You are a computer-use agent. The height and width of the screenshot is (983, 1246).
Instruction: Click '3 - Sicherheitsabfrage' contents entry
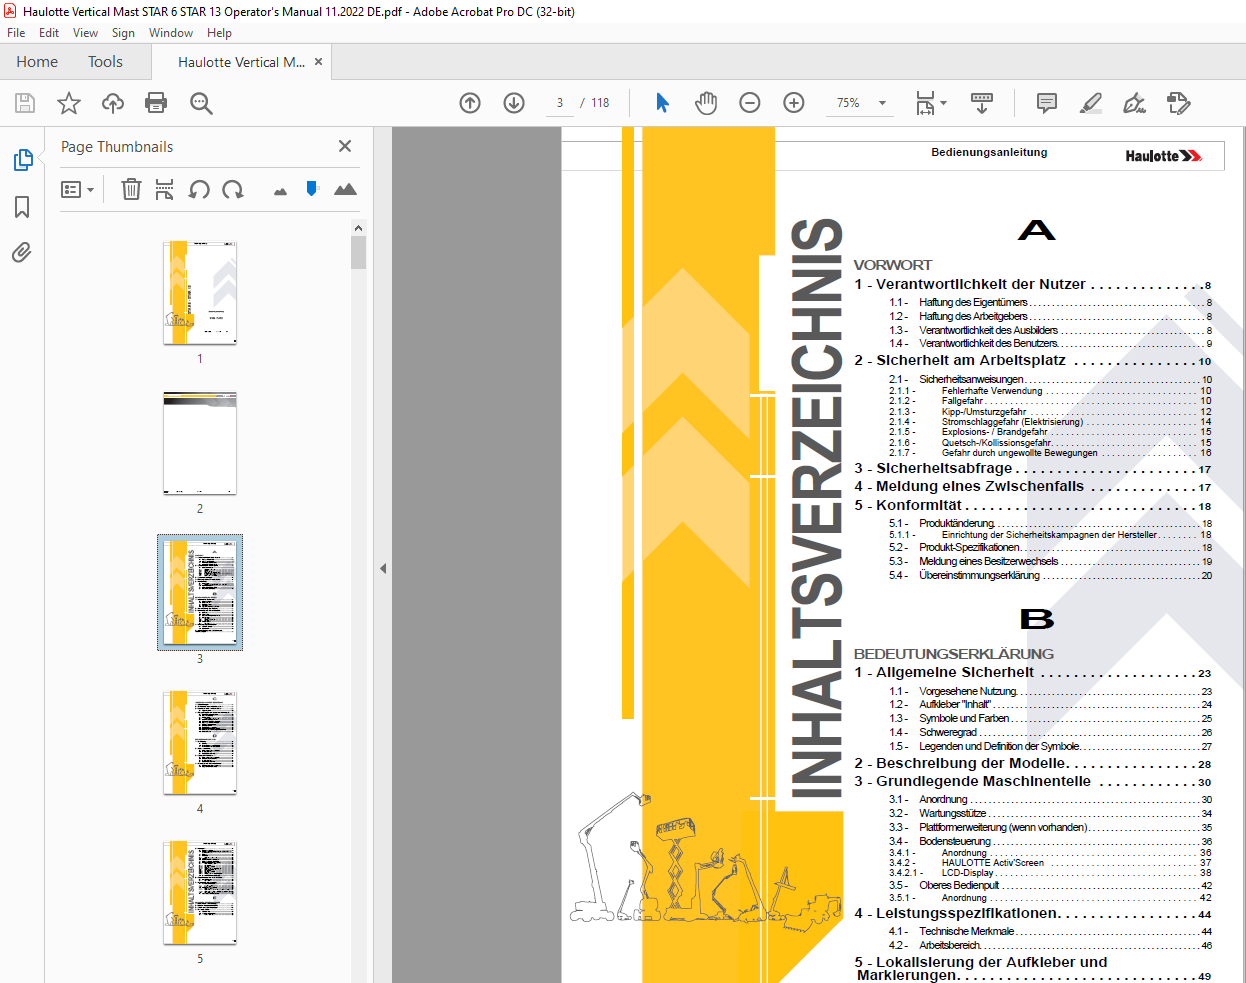[x=1032, y=468]
